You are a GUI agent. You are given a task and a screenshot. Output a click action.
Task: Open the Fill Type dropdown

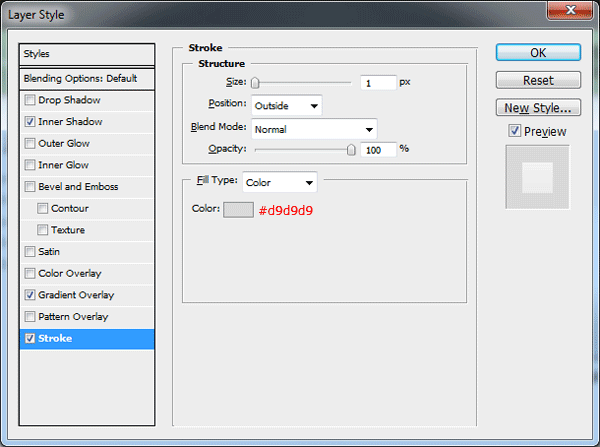tap(280, 183)
